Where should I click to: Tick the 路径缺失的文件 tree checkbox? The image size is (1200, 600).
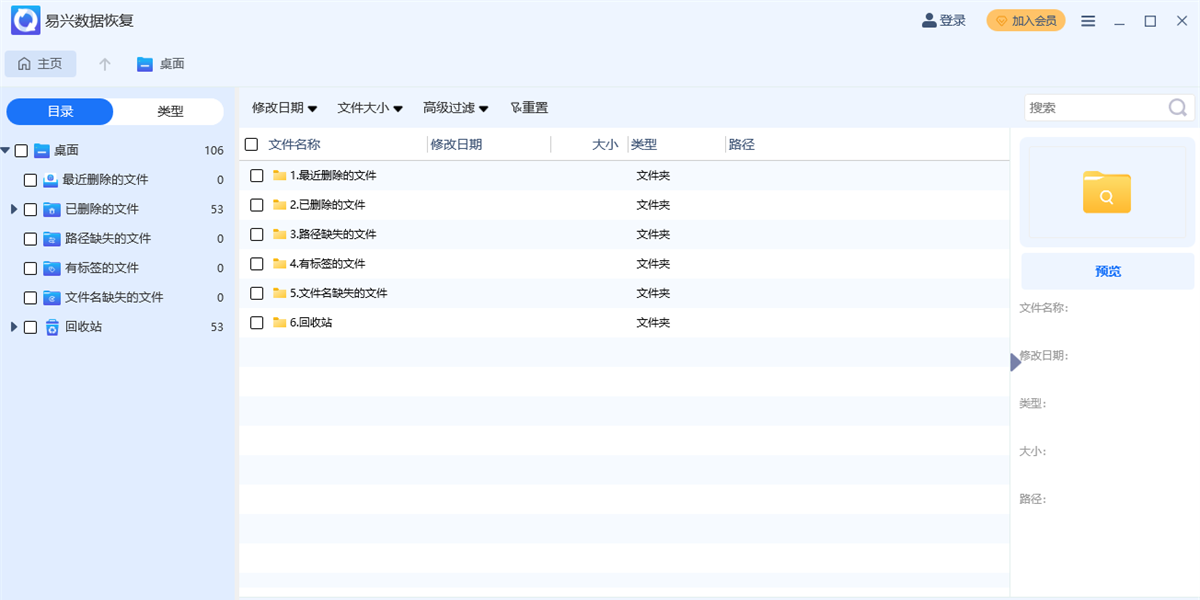pyautogui.click(x=30, y=239)
